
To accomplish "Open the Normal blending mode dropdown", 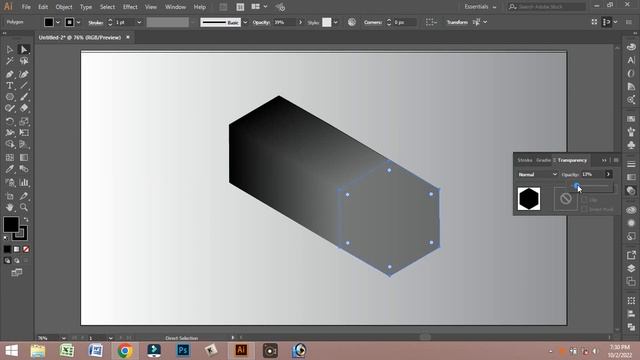I will (537, 174).
